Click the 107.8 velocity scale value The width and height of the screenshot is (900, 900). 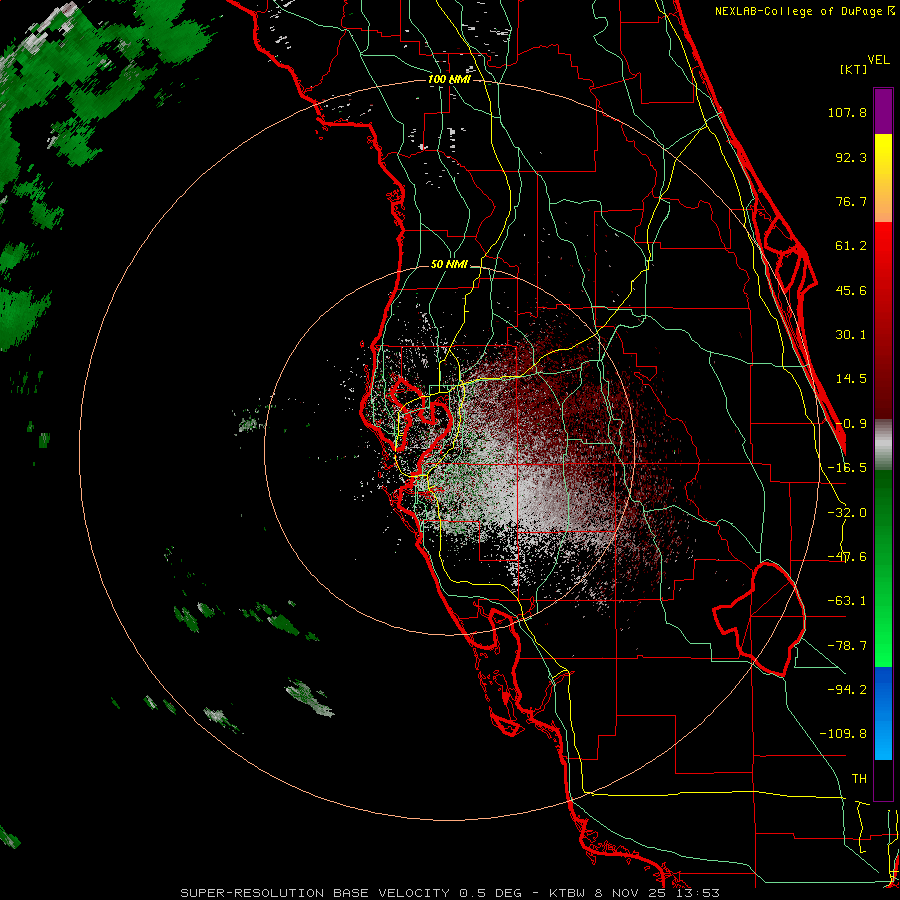847,112
